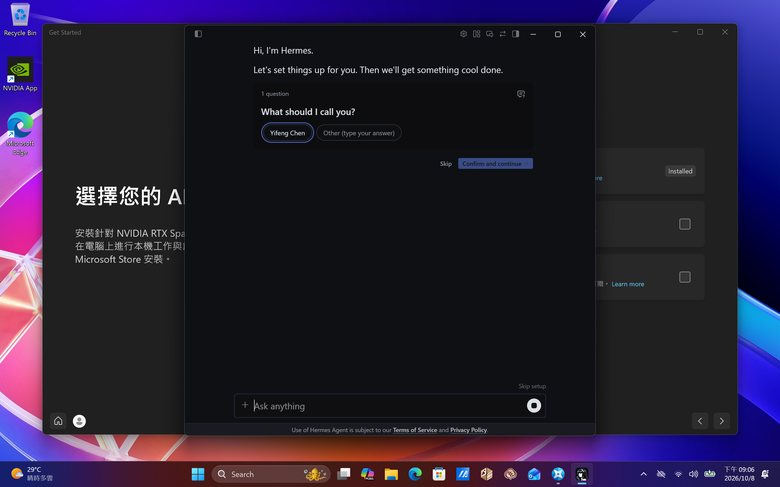780x487 pixels.
Task: Click the feedback icon on the question card
Action: click(521, 94)
